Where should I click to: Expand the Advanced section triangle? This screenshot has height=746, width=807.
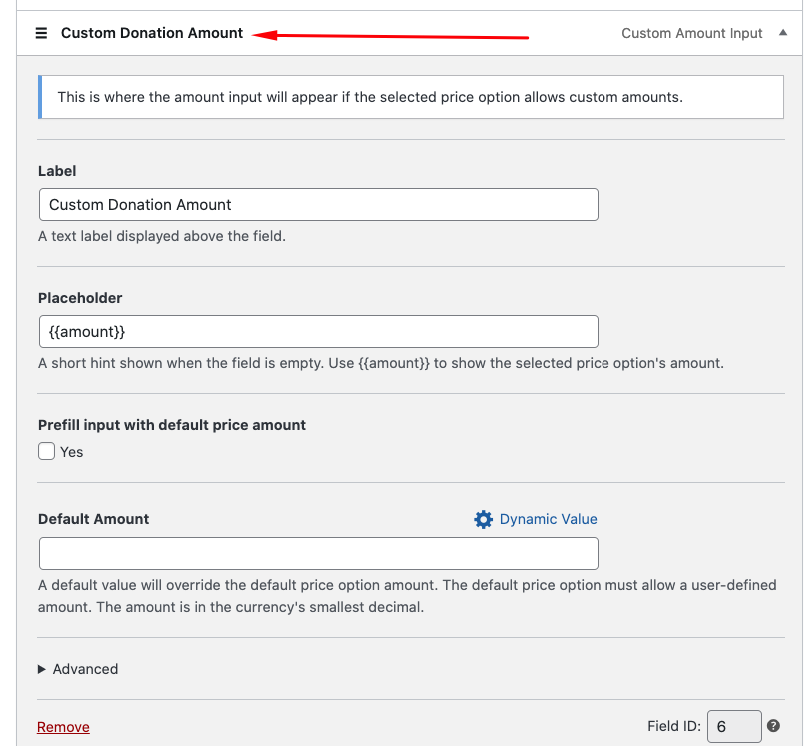[x=42, y=669]
